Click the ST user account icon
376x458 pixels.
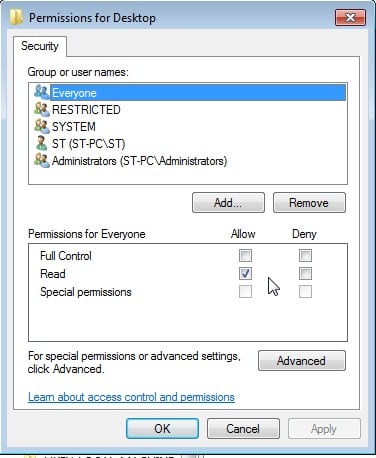point(41,143)
